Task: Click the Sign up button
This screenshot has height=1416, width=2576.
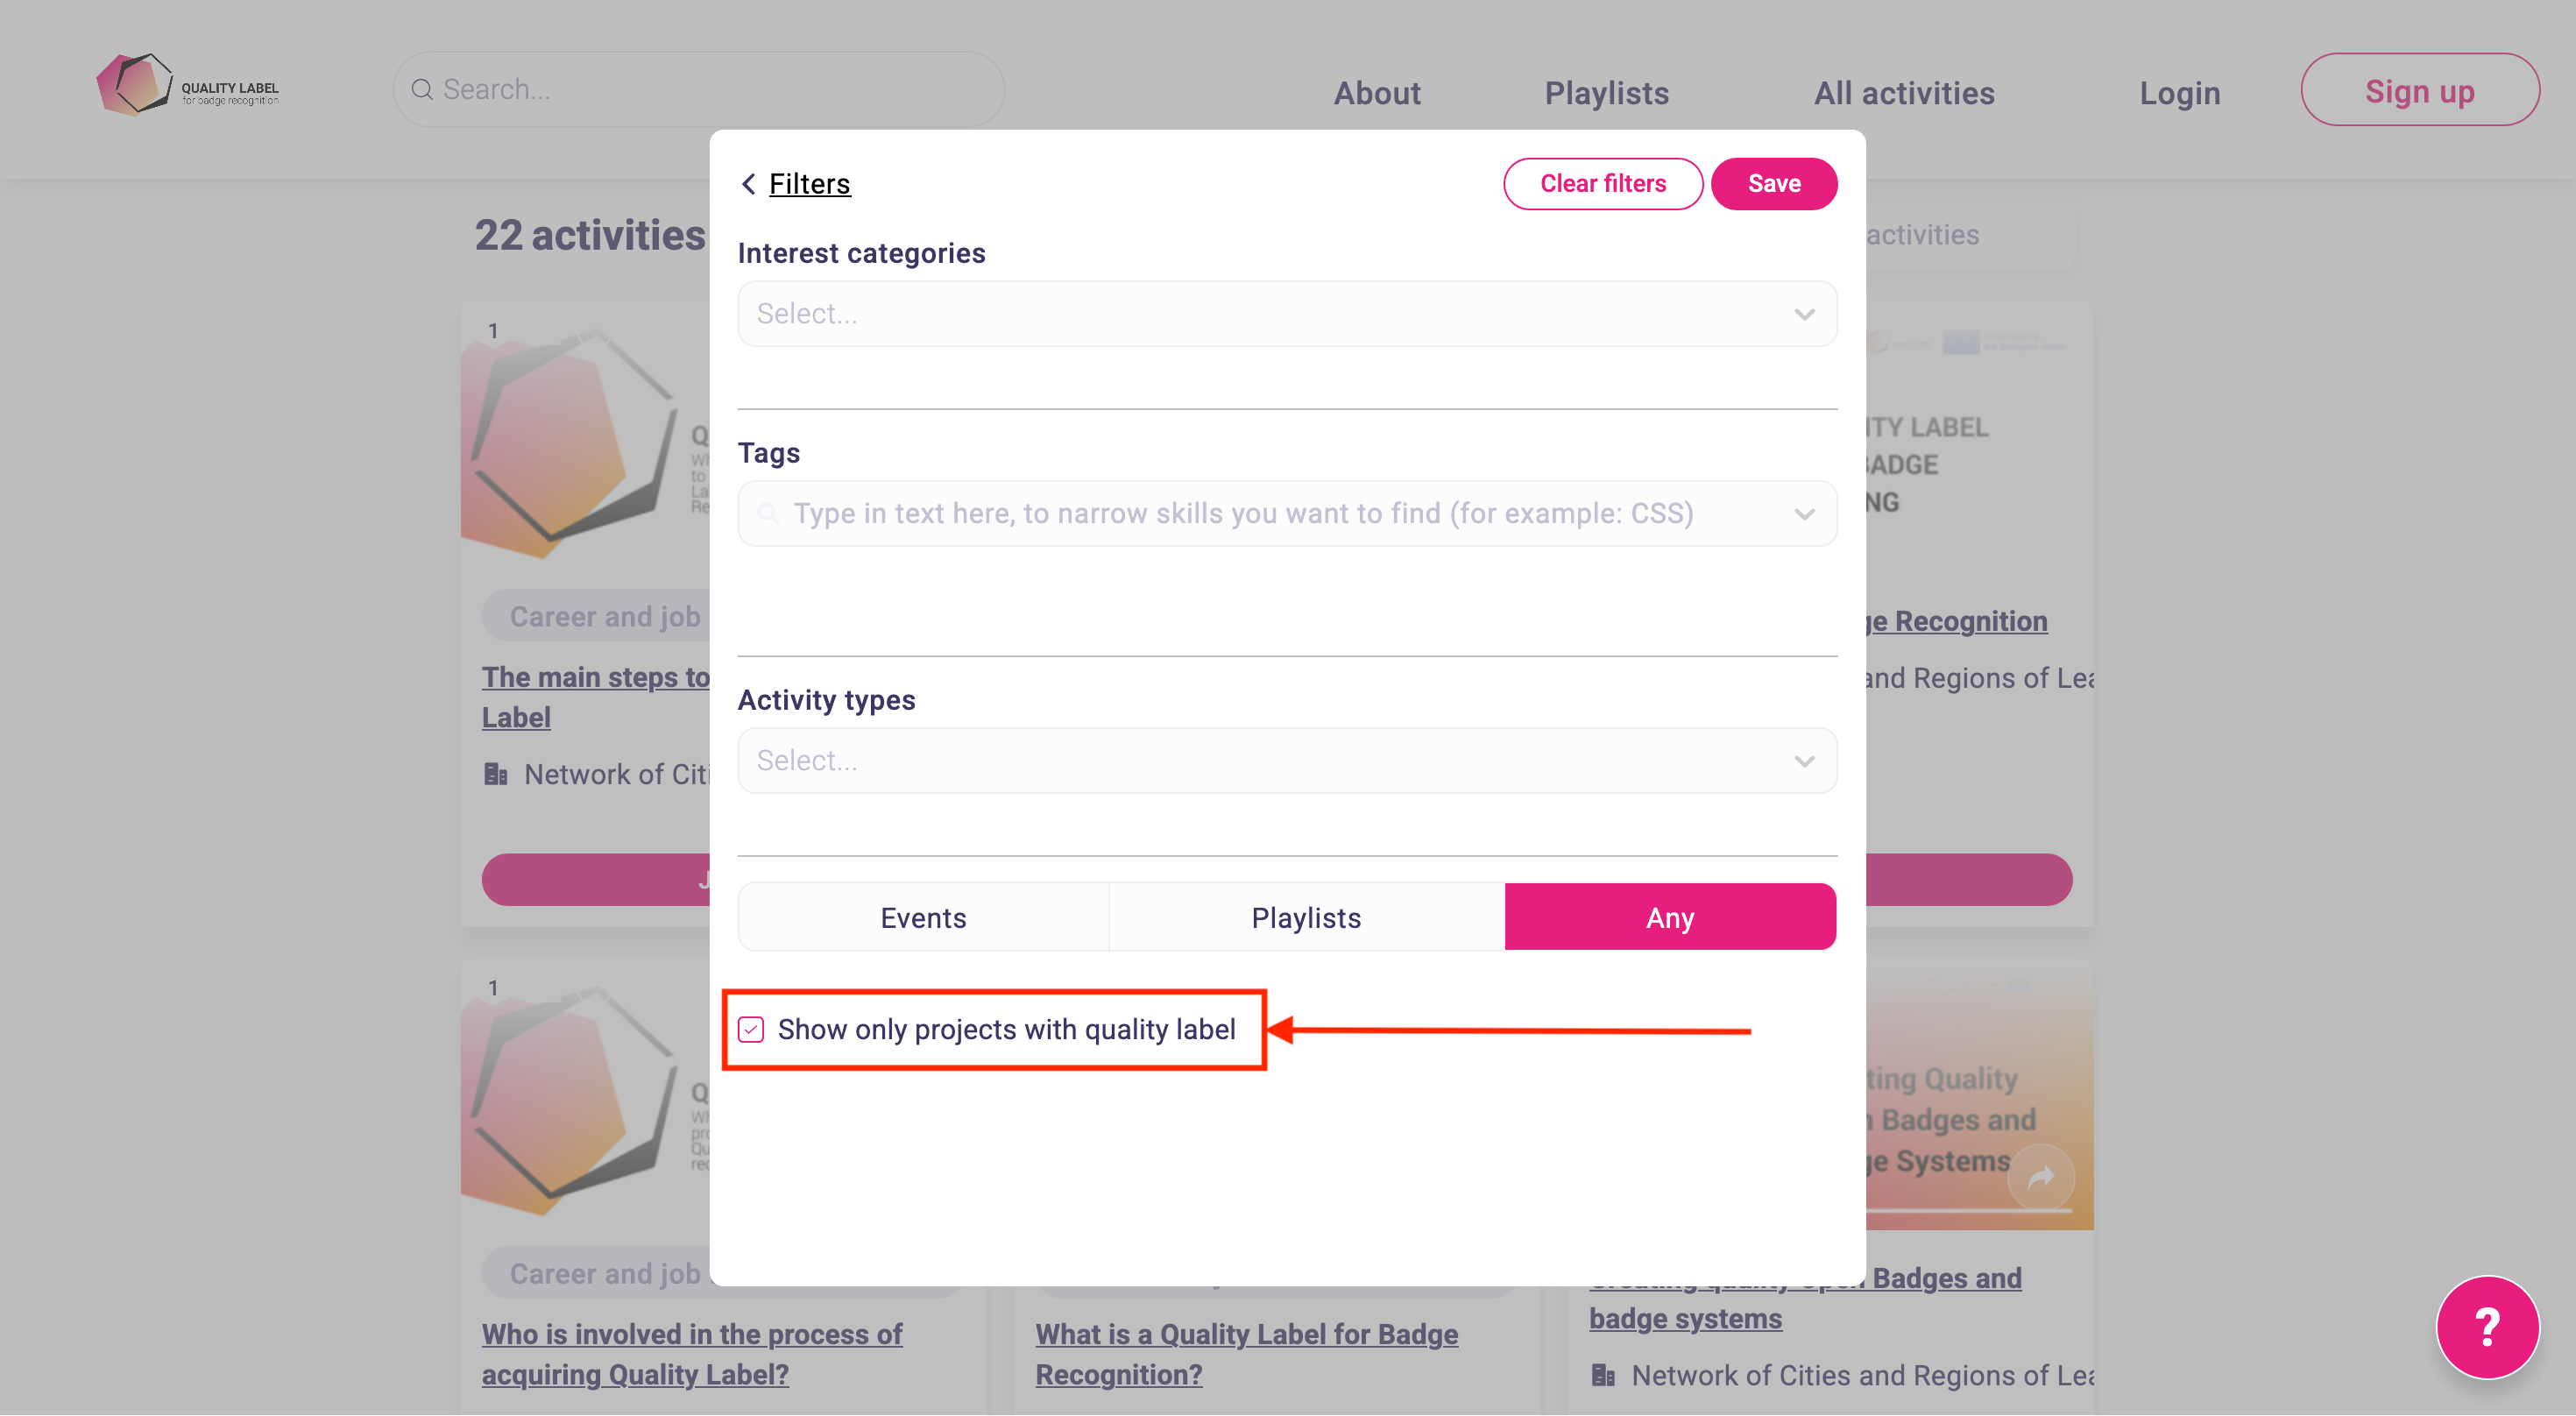Action: coord(2418,91)
